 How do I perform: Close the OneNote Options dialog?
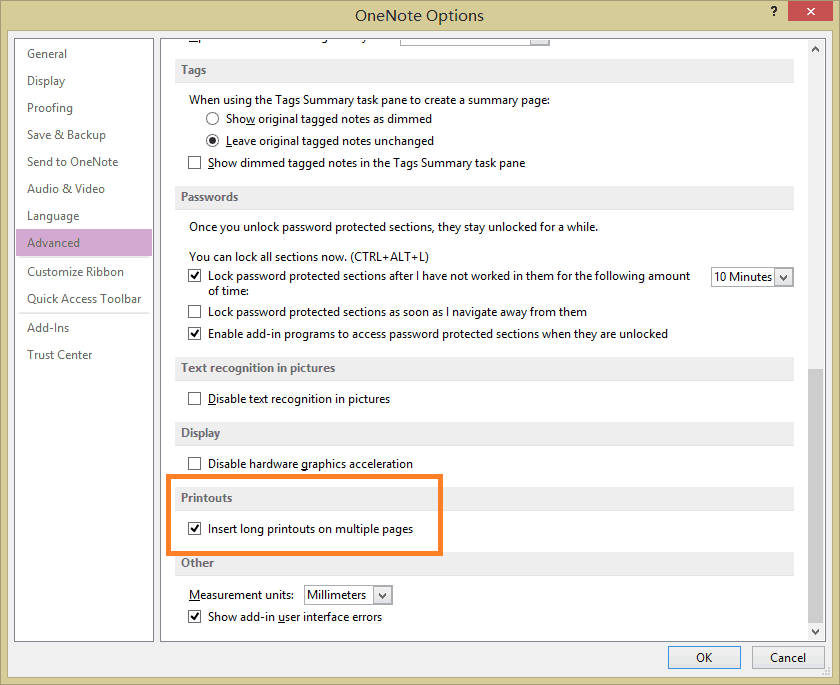click(x=811, y=11)
